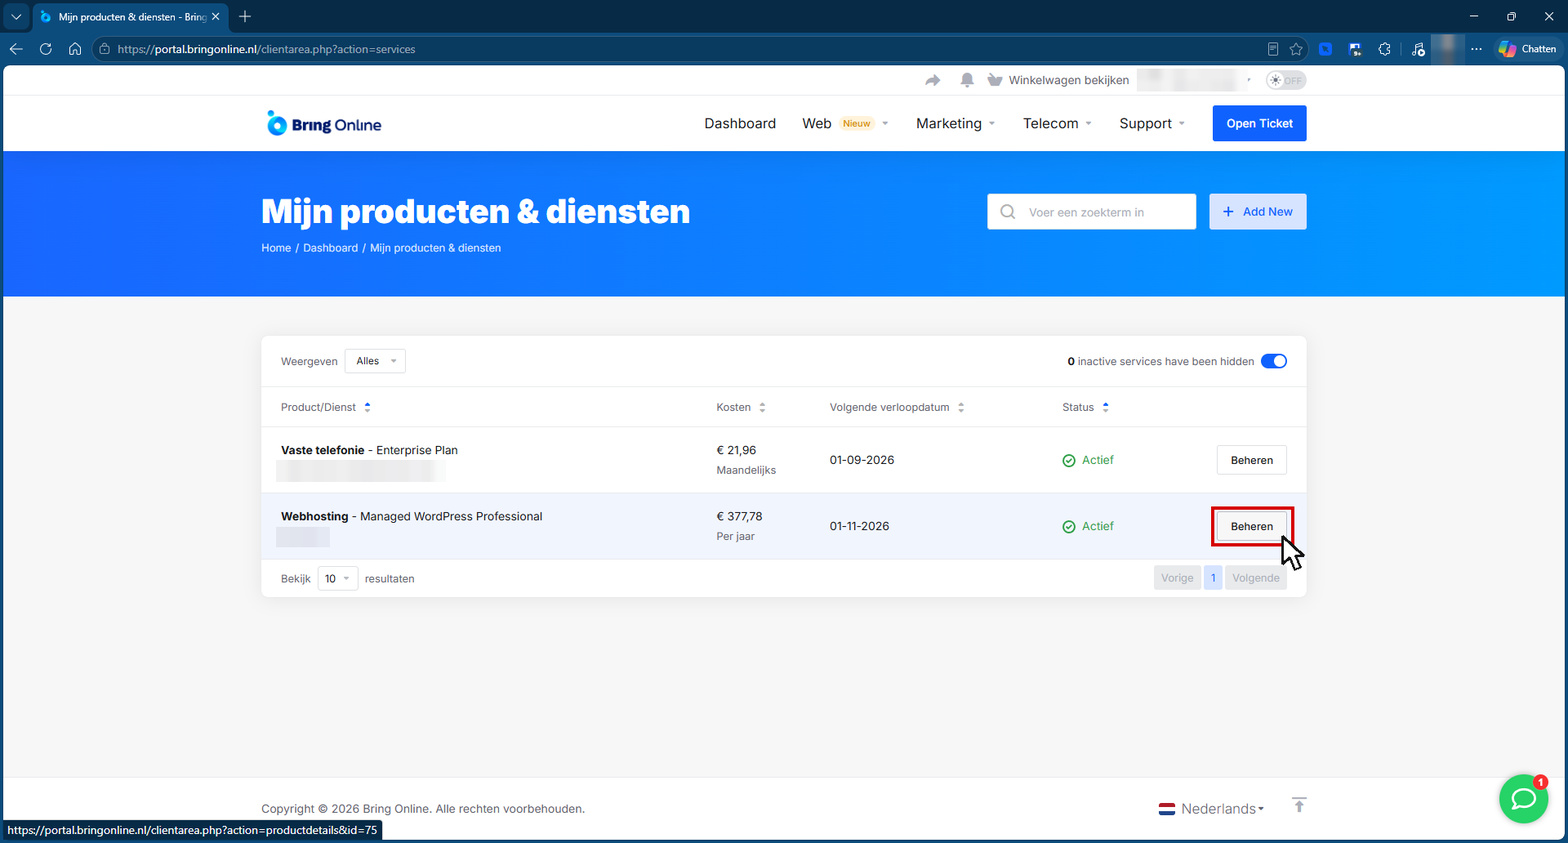
Task: Click the Actief status for Vaste telefonie
Action: tap(1088, 460)
